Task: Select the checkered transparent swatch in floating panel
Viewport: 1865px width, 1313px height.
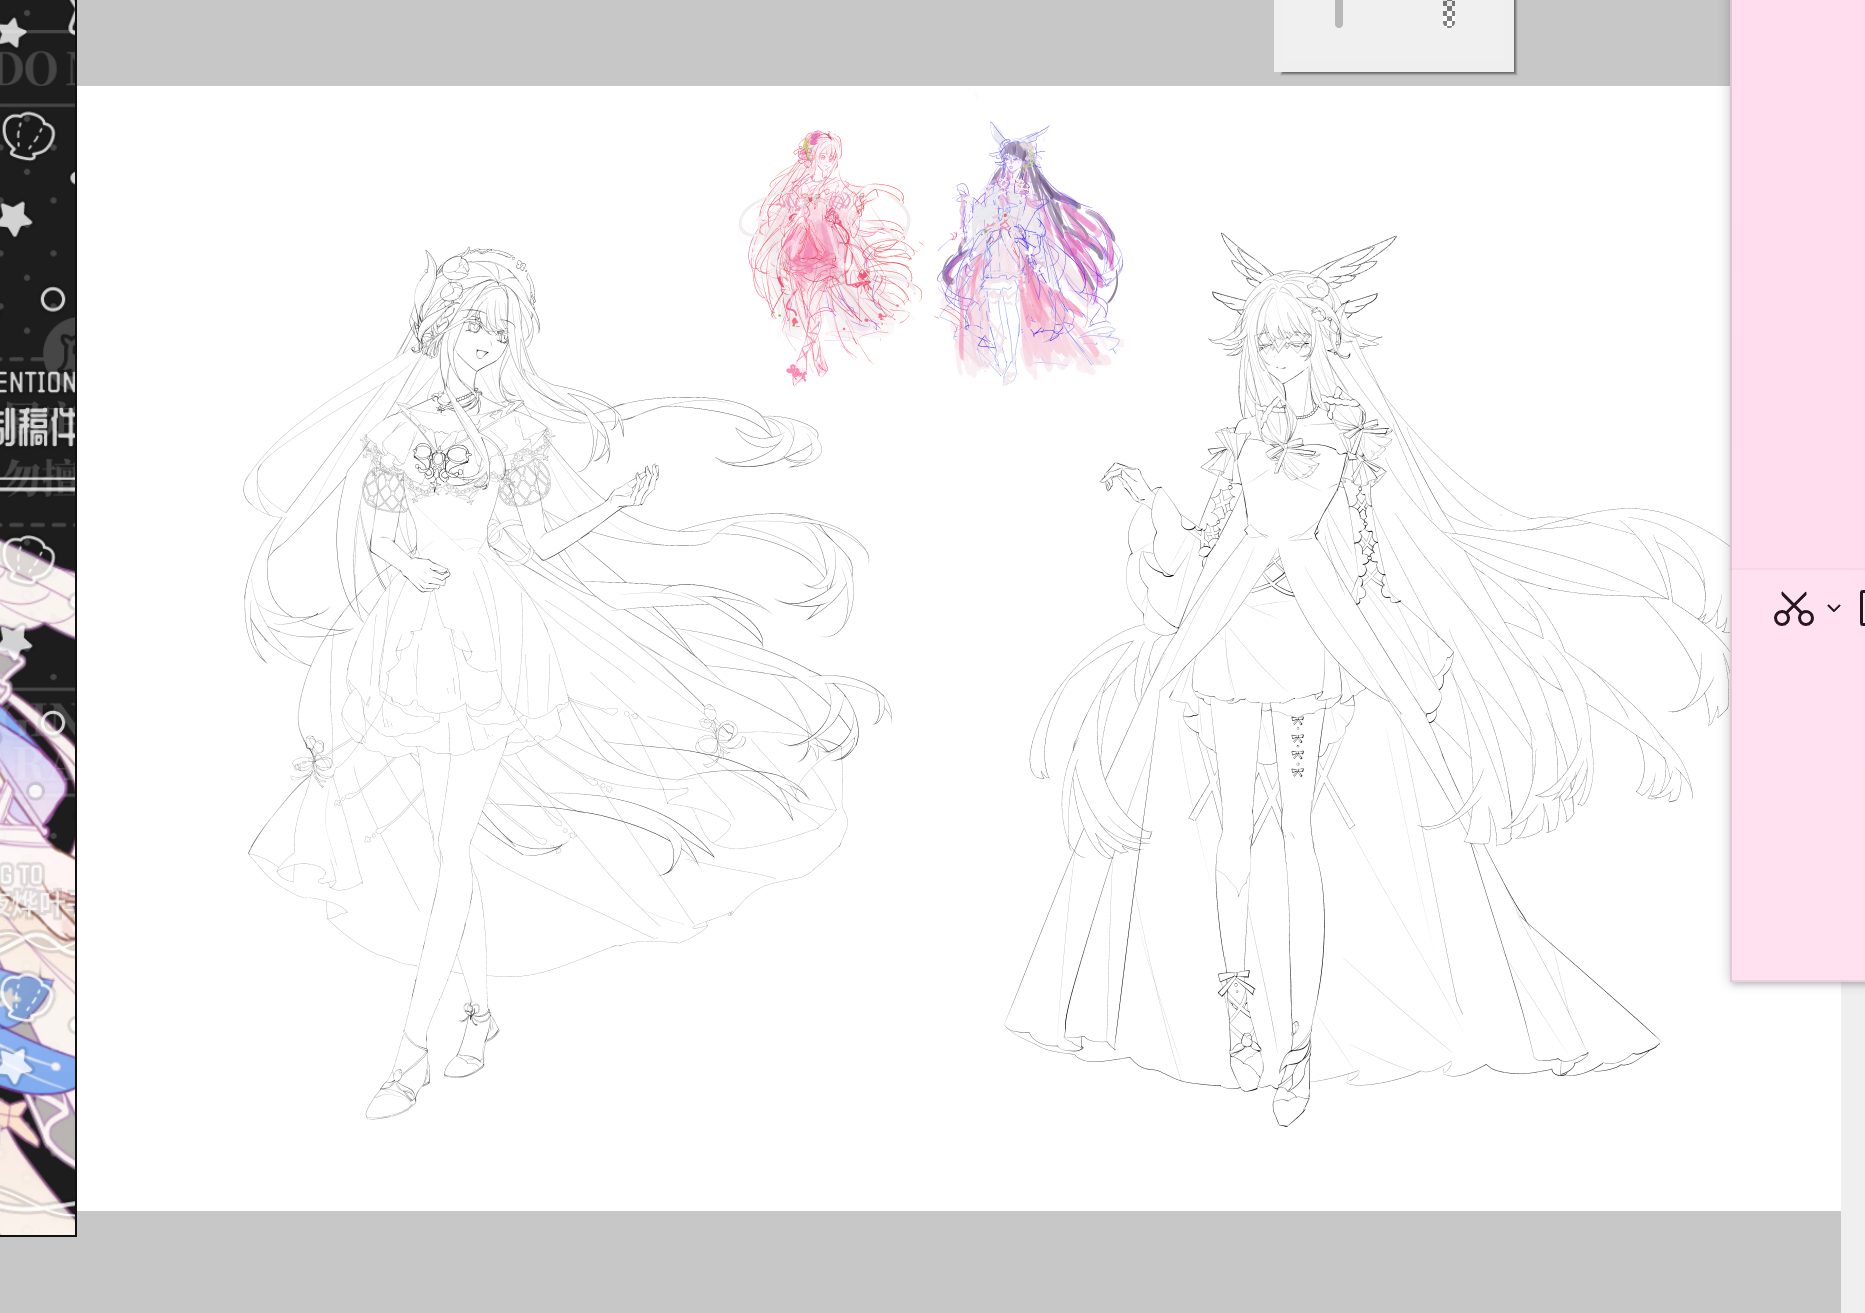Action: pyautogui.click(x=1448, y=14)
